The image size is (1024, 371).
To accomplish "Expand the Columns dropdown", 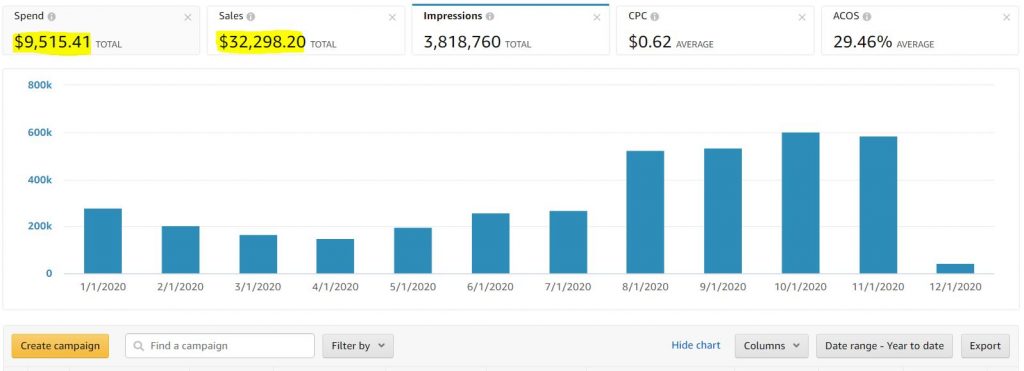I will click(x=771, y=346).
